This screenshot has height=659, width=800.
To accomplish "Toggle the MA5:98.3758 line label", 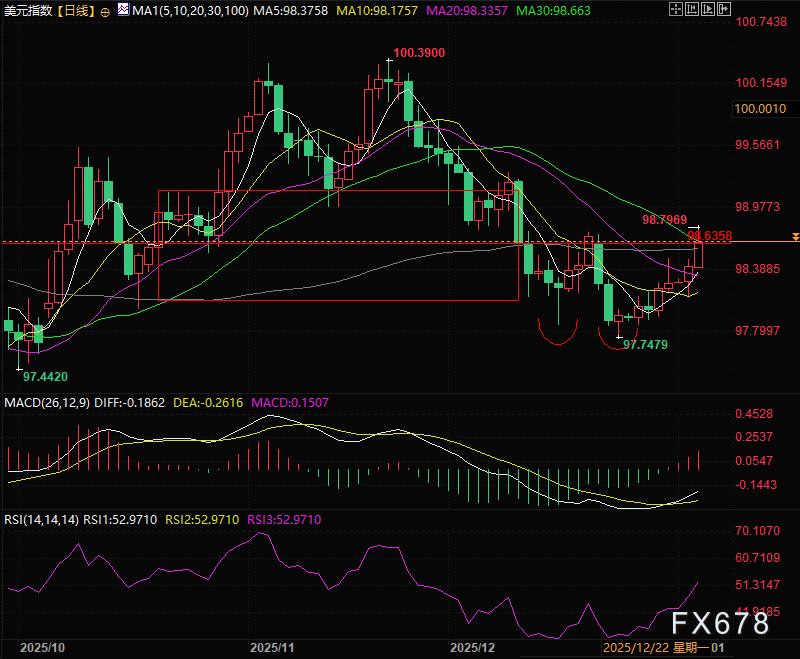I will point(291,11).
